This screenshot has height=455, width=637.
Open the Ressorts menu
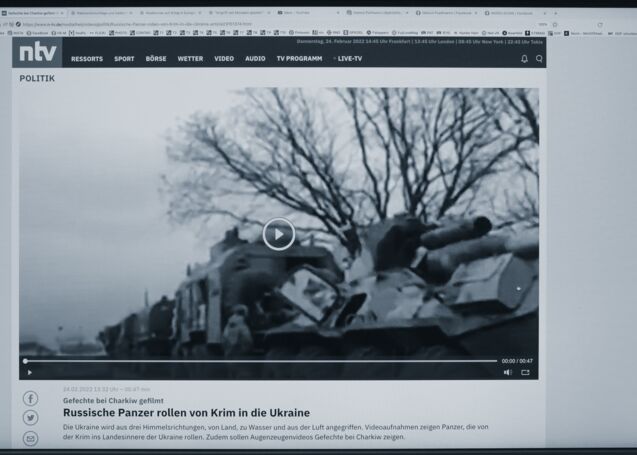pyautogui.click(x=87, y=59)
